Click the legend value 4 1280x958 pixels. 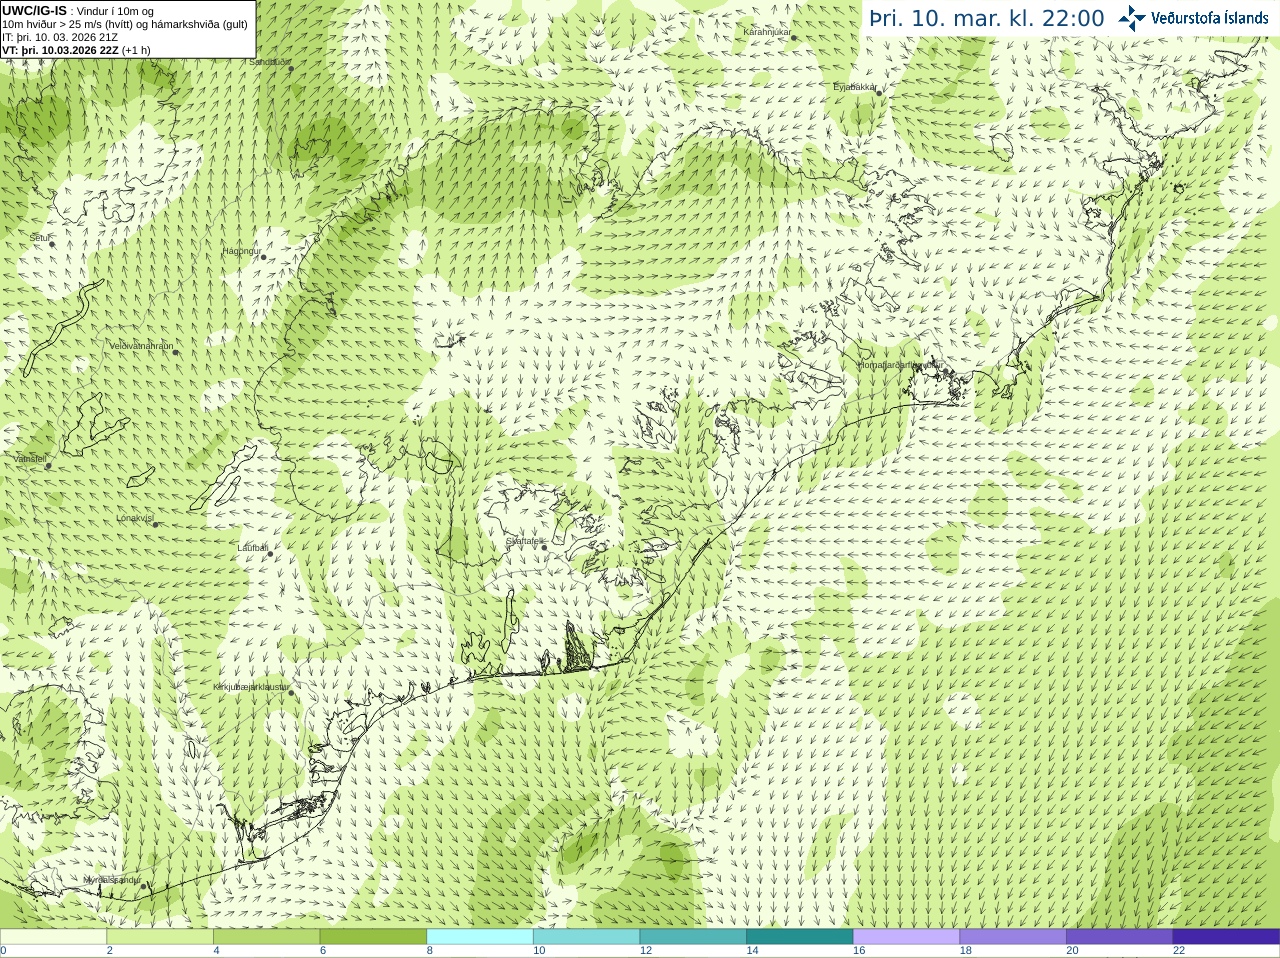216,951
